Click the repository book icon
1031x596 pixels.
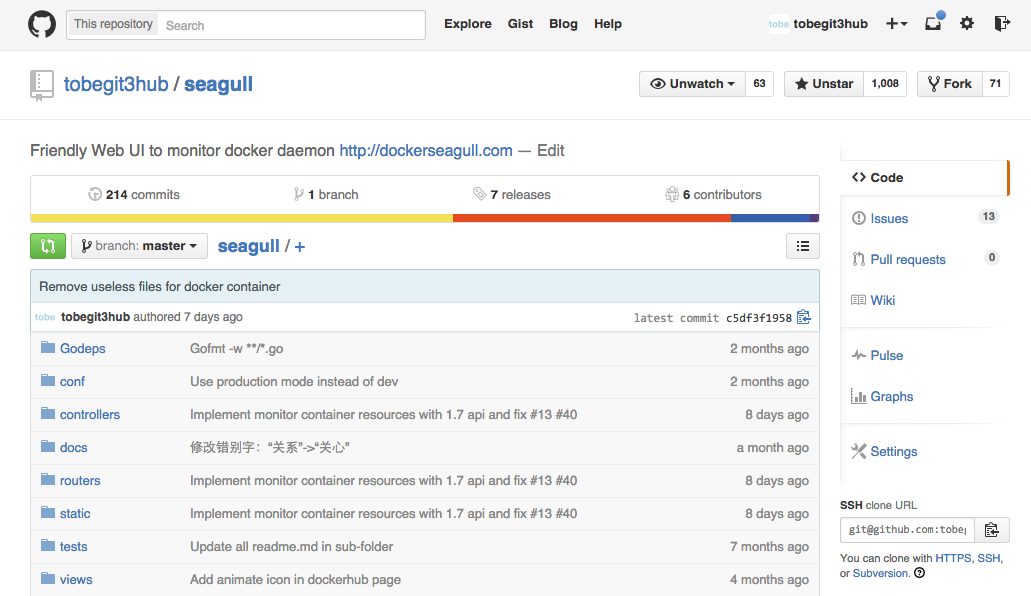point(42,86)
